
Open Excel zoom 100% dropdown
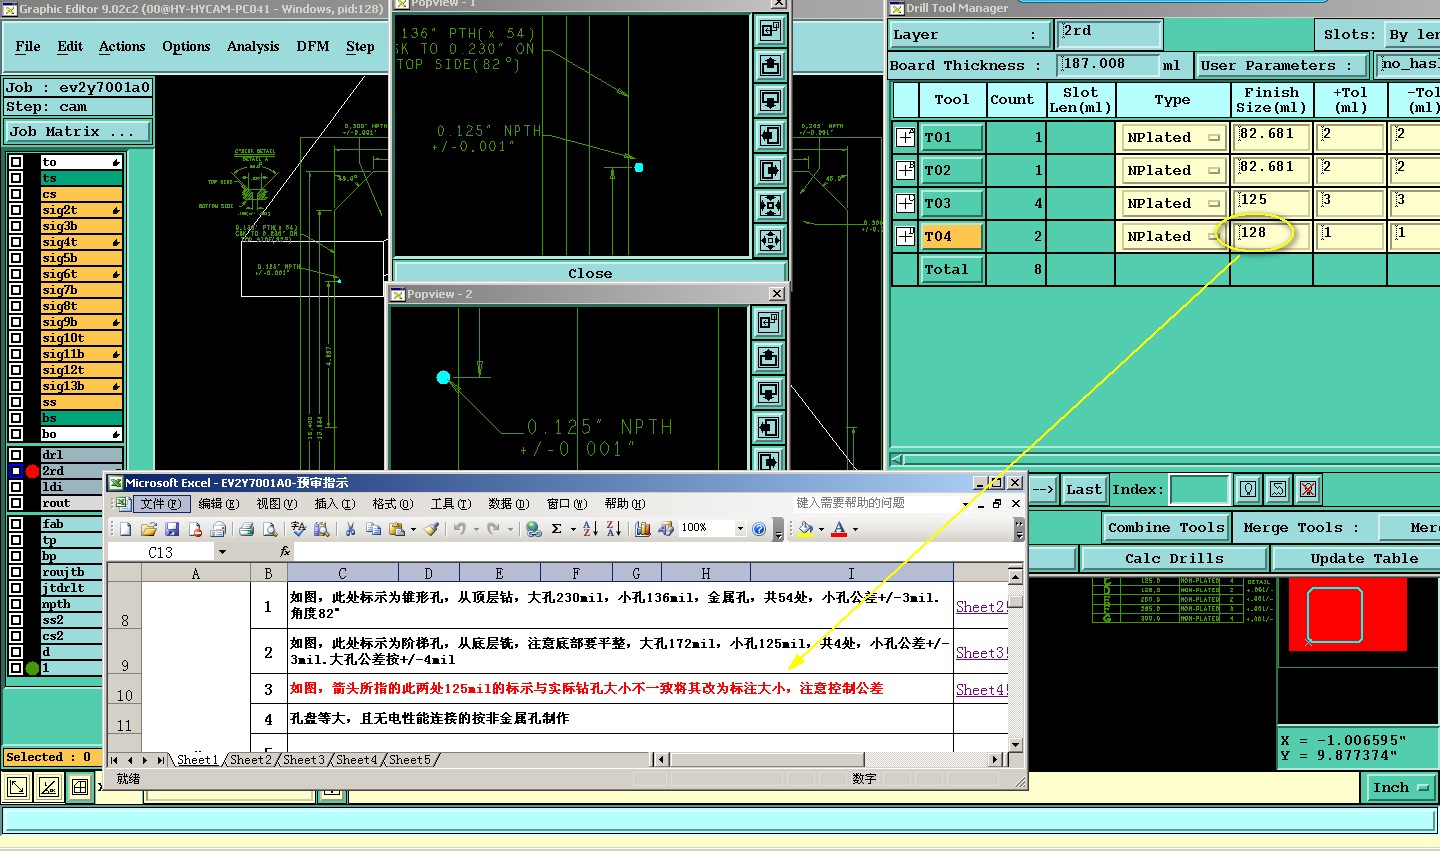(x=740, y=529)
